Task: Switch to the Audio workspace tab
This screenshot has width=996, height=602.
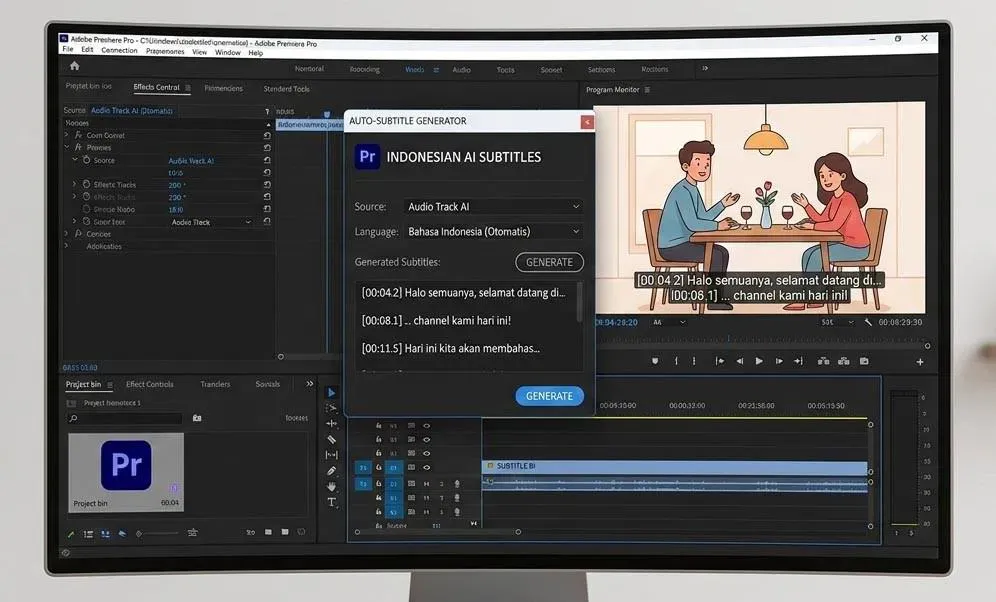Action: (x=461, y=69)
